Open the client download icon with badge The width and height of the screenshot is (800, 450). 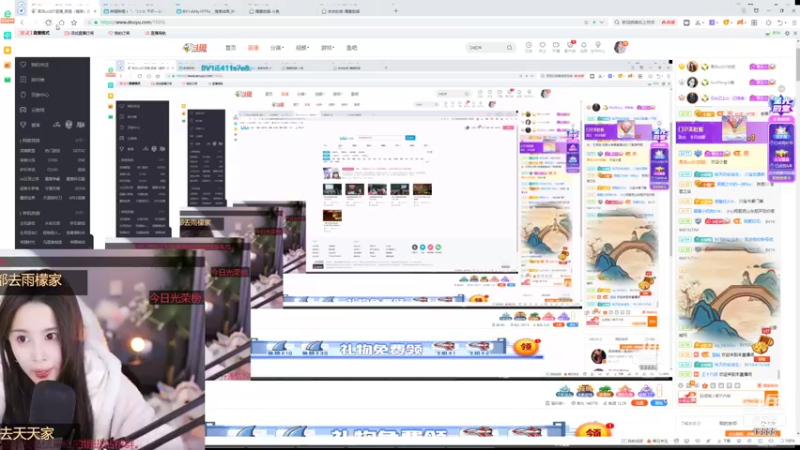(570, 47)
